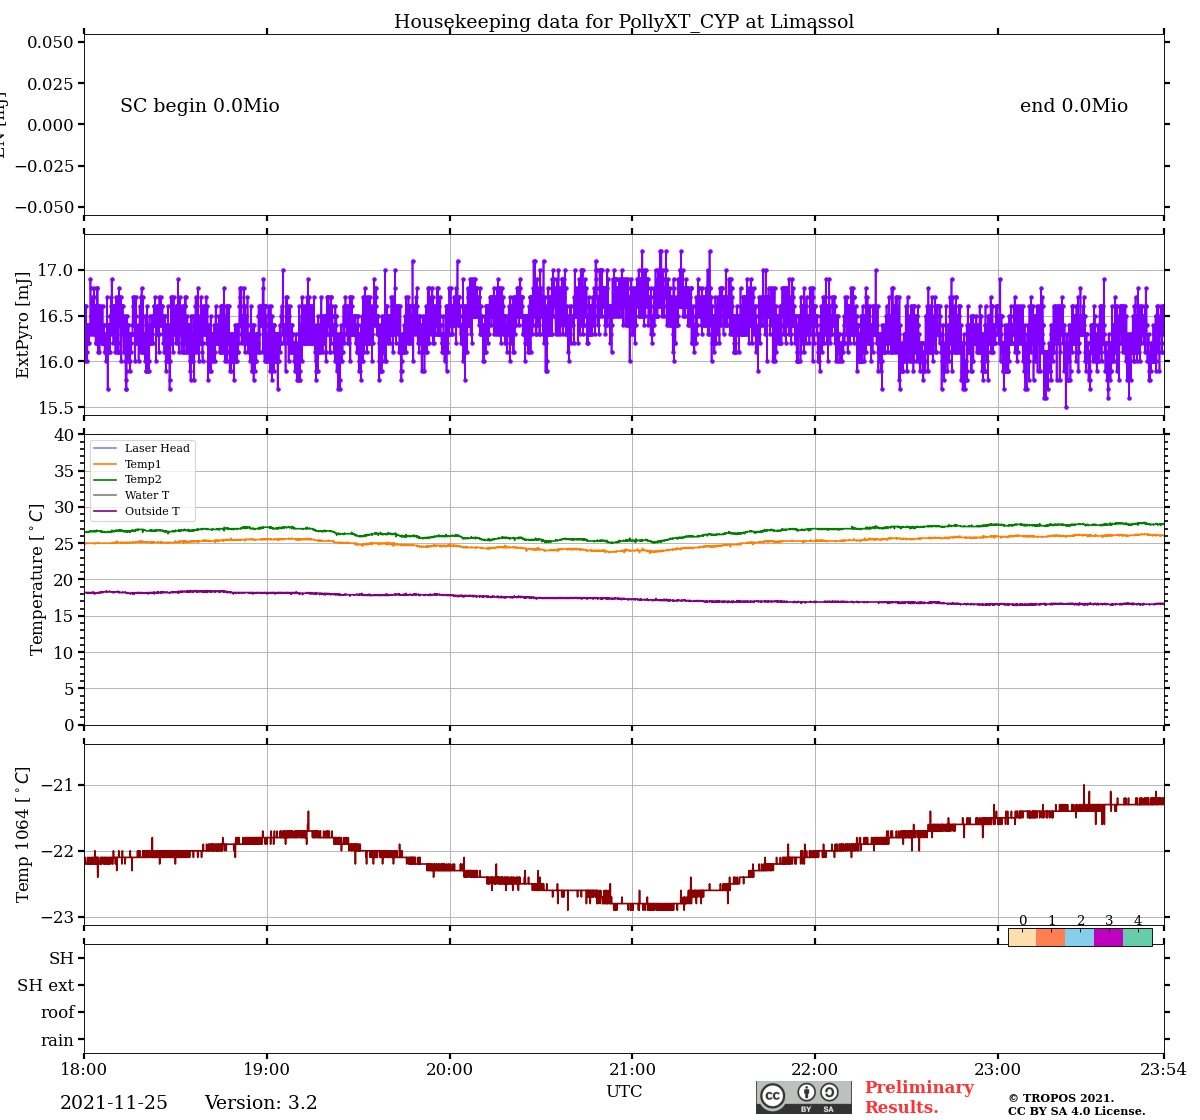Click the Water T legend entry
The height and width of the screenshot is (1120, 1200).
[131, 495]
